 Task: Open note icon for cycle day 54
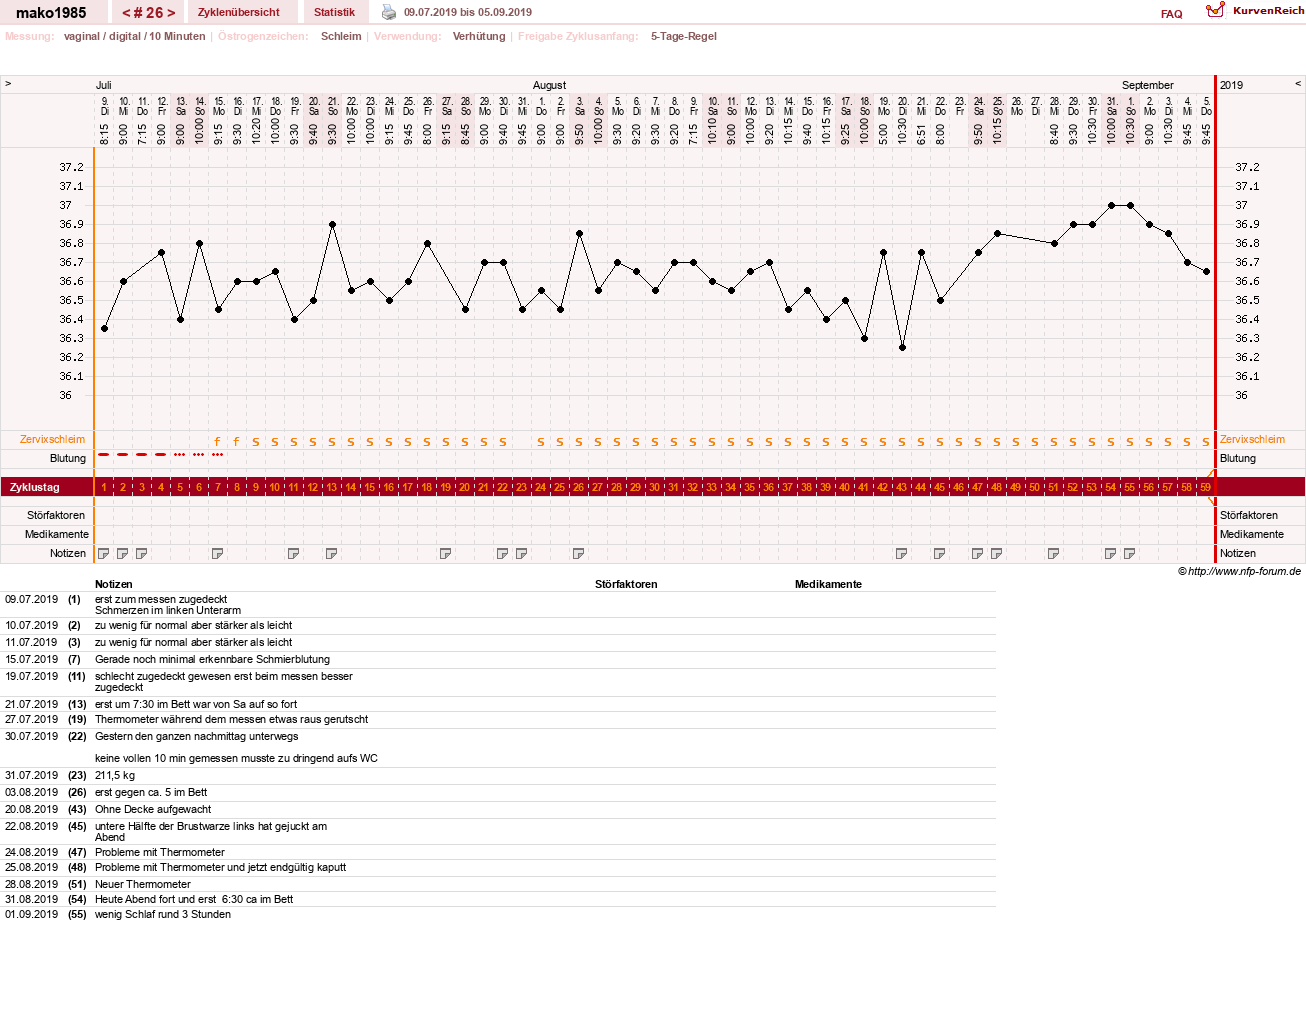(1111, 553)
